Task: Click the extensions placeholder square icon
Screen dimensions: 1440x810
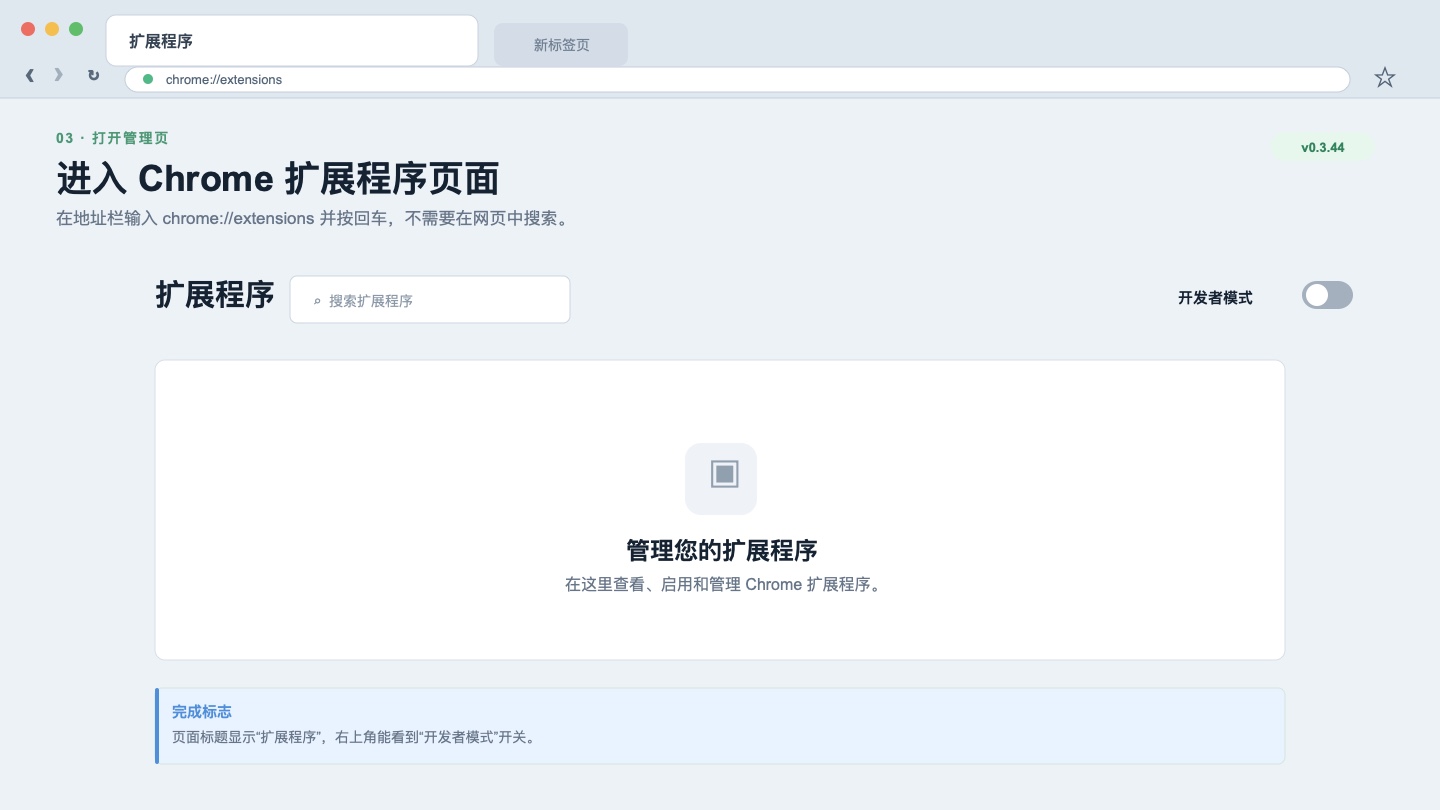Action: (x=721, y=478)
